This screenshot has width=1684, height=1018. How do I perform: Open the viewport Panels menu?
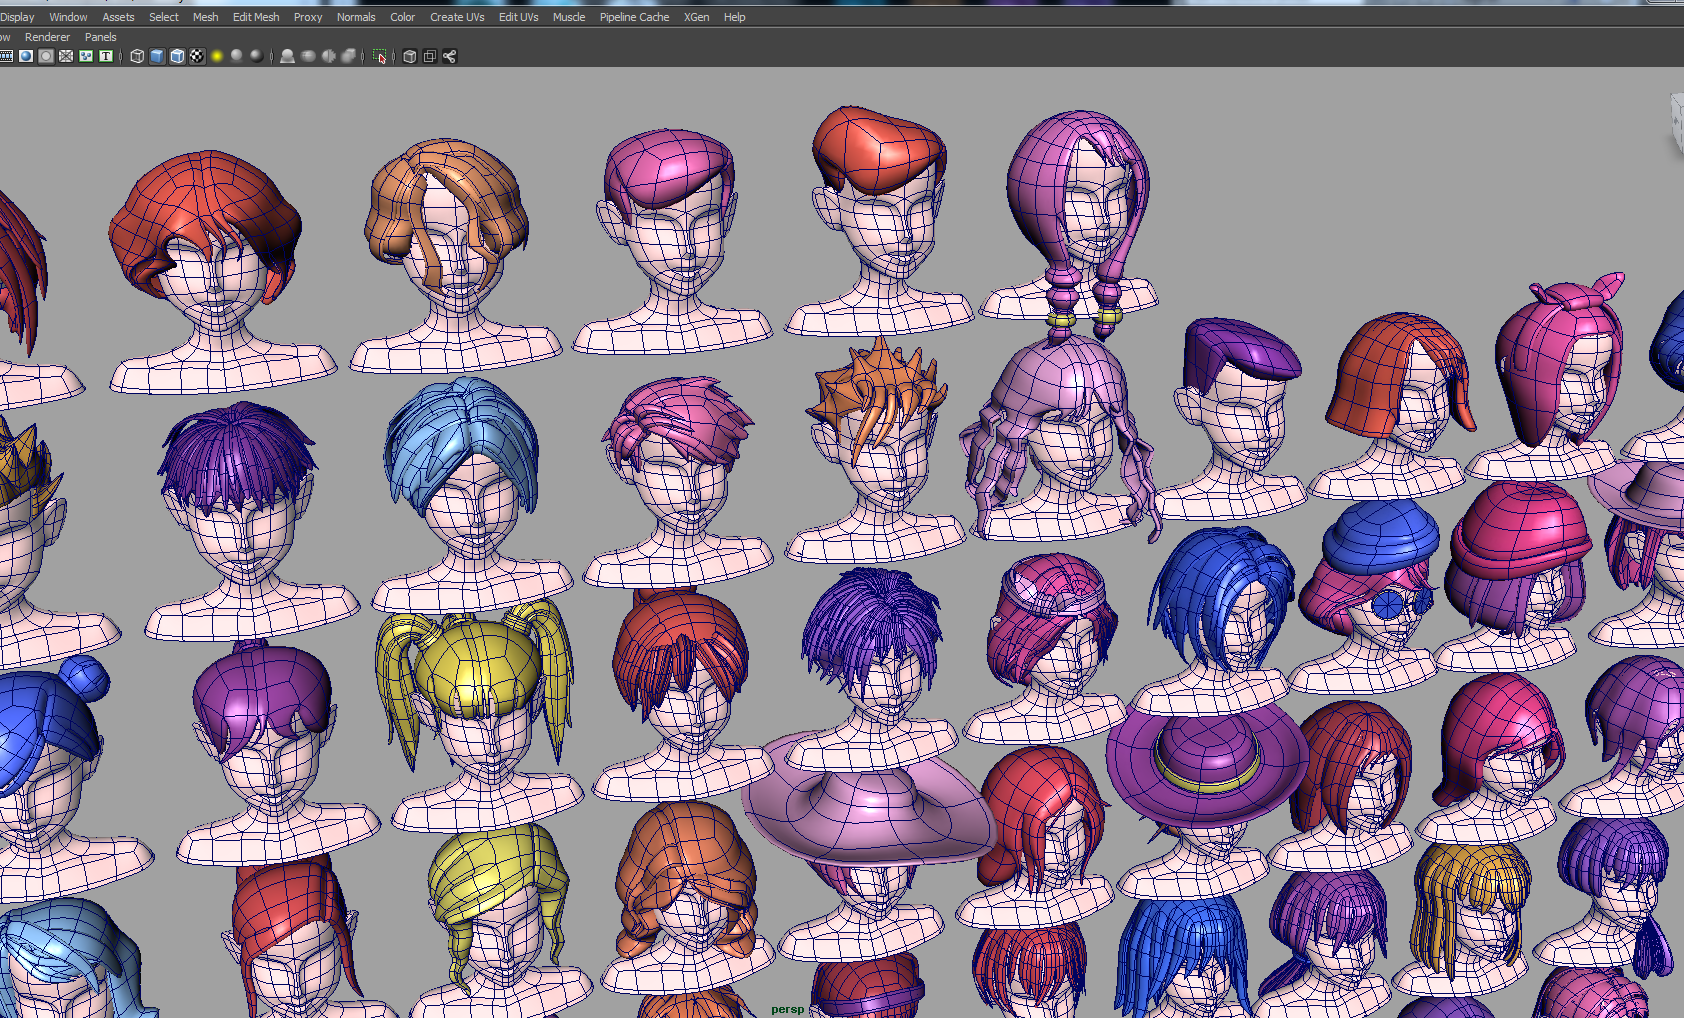pos(100,37)
